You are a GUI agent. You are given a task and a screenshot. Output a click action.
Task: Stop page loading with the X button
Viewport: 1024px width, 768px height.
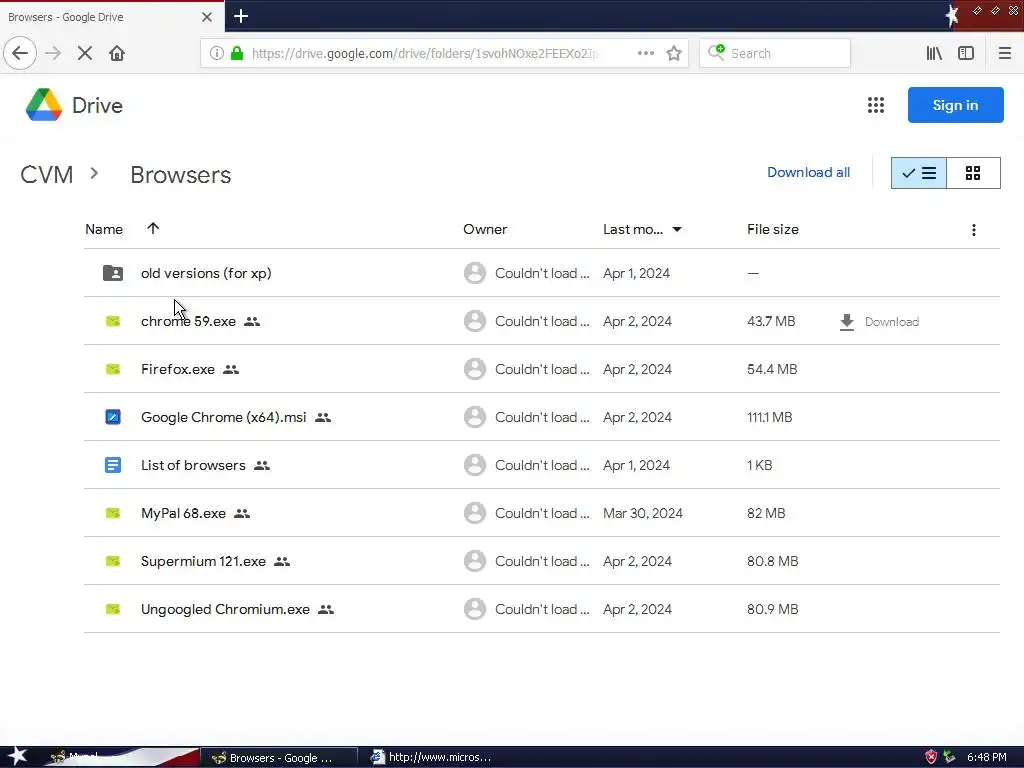(x=84, y=53)
